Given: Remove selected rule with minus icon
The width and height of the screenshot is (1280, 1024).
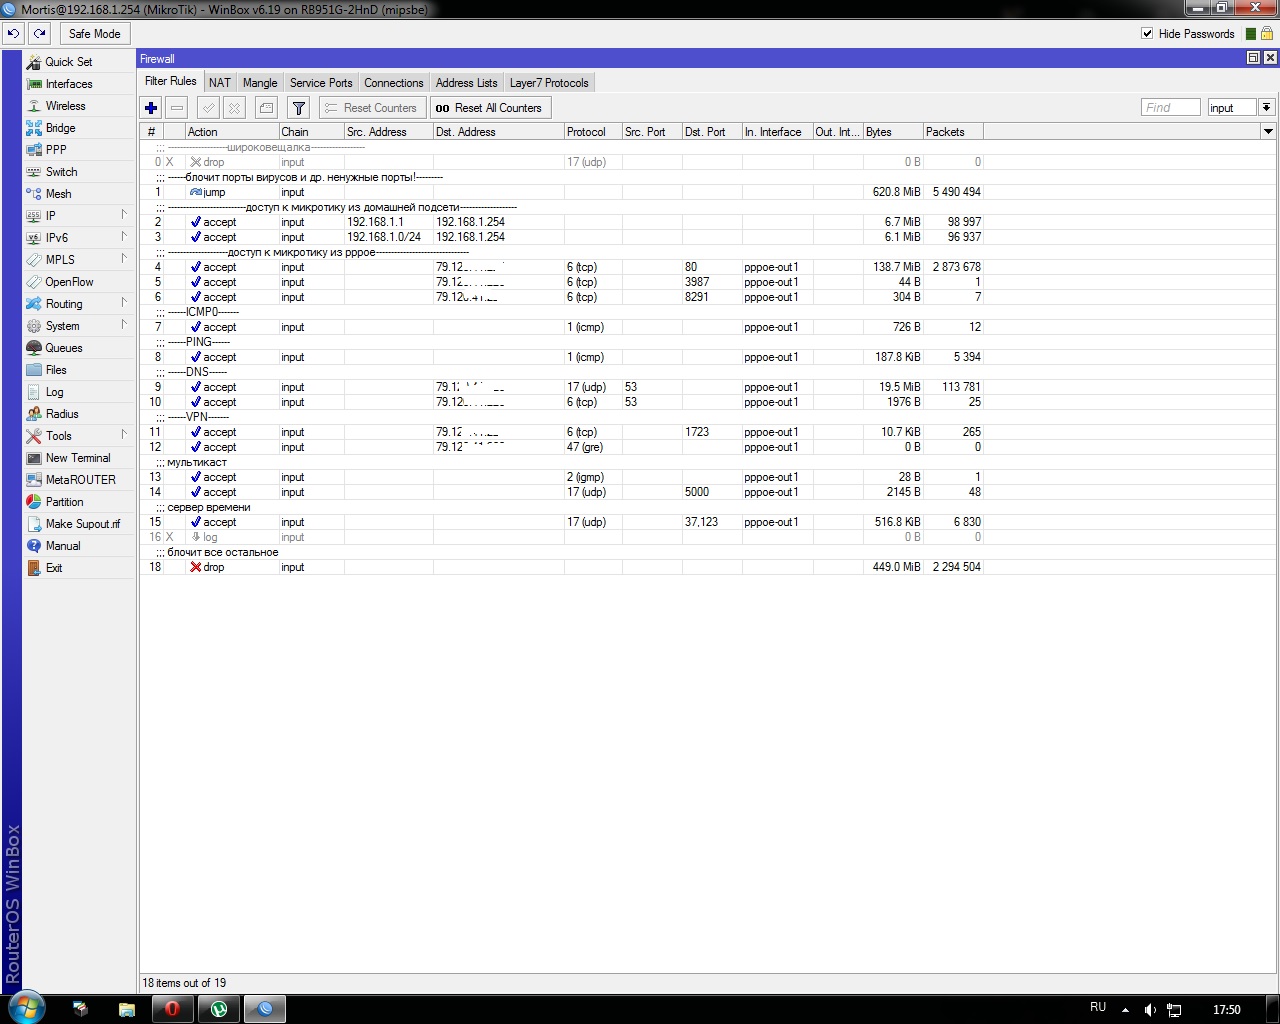Looking at the screenshot, I should pyautogui.click(x=177, y=108).
